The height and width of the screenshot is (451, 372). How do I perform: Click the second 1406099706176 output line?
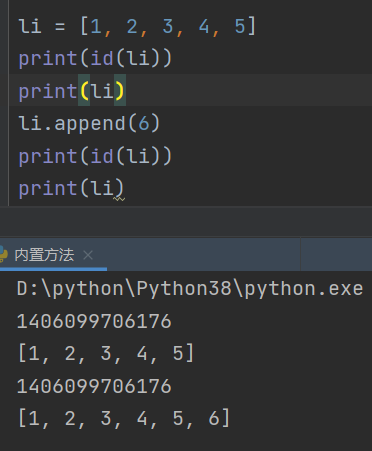coord(94,386)
